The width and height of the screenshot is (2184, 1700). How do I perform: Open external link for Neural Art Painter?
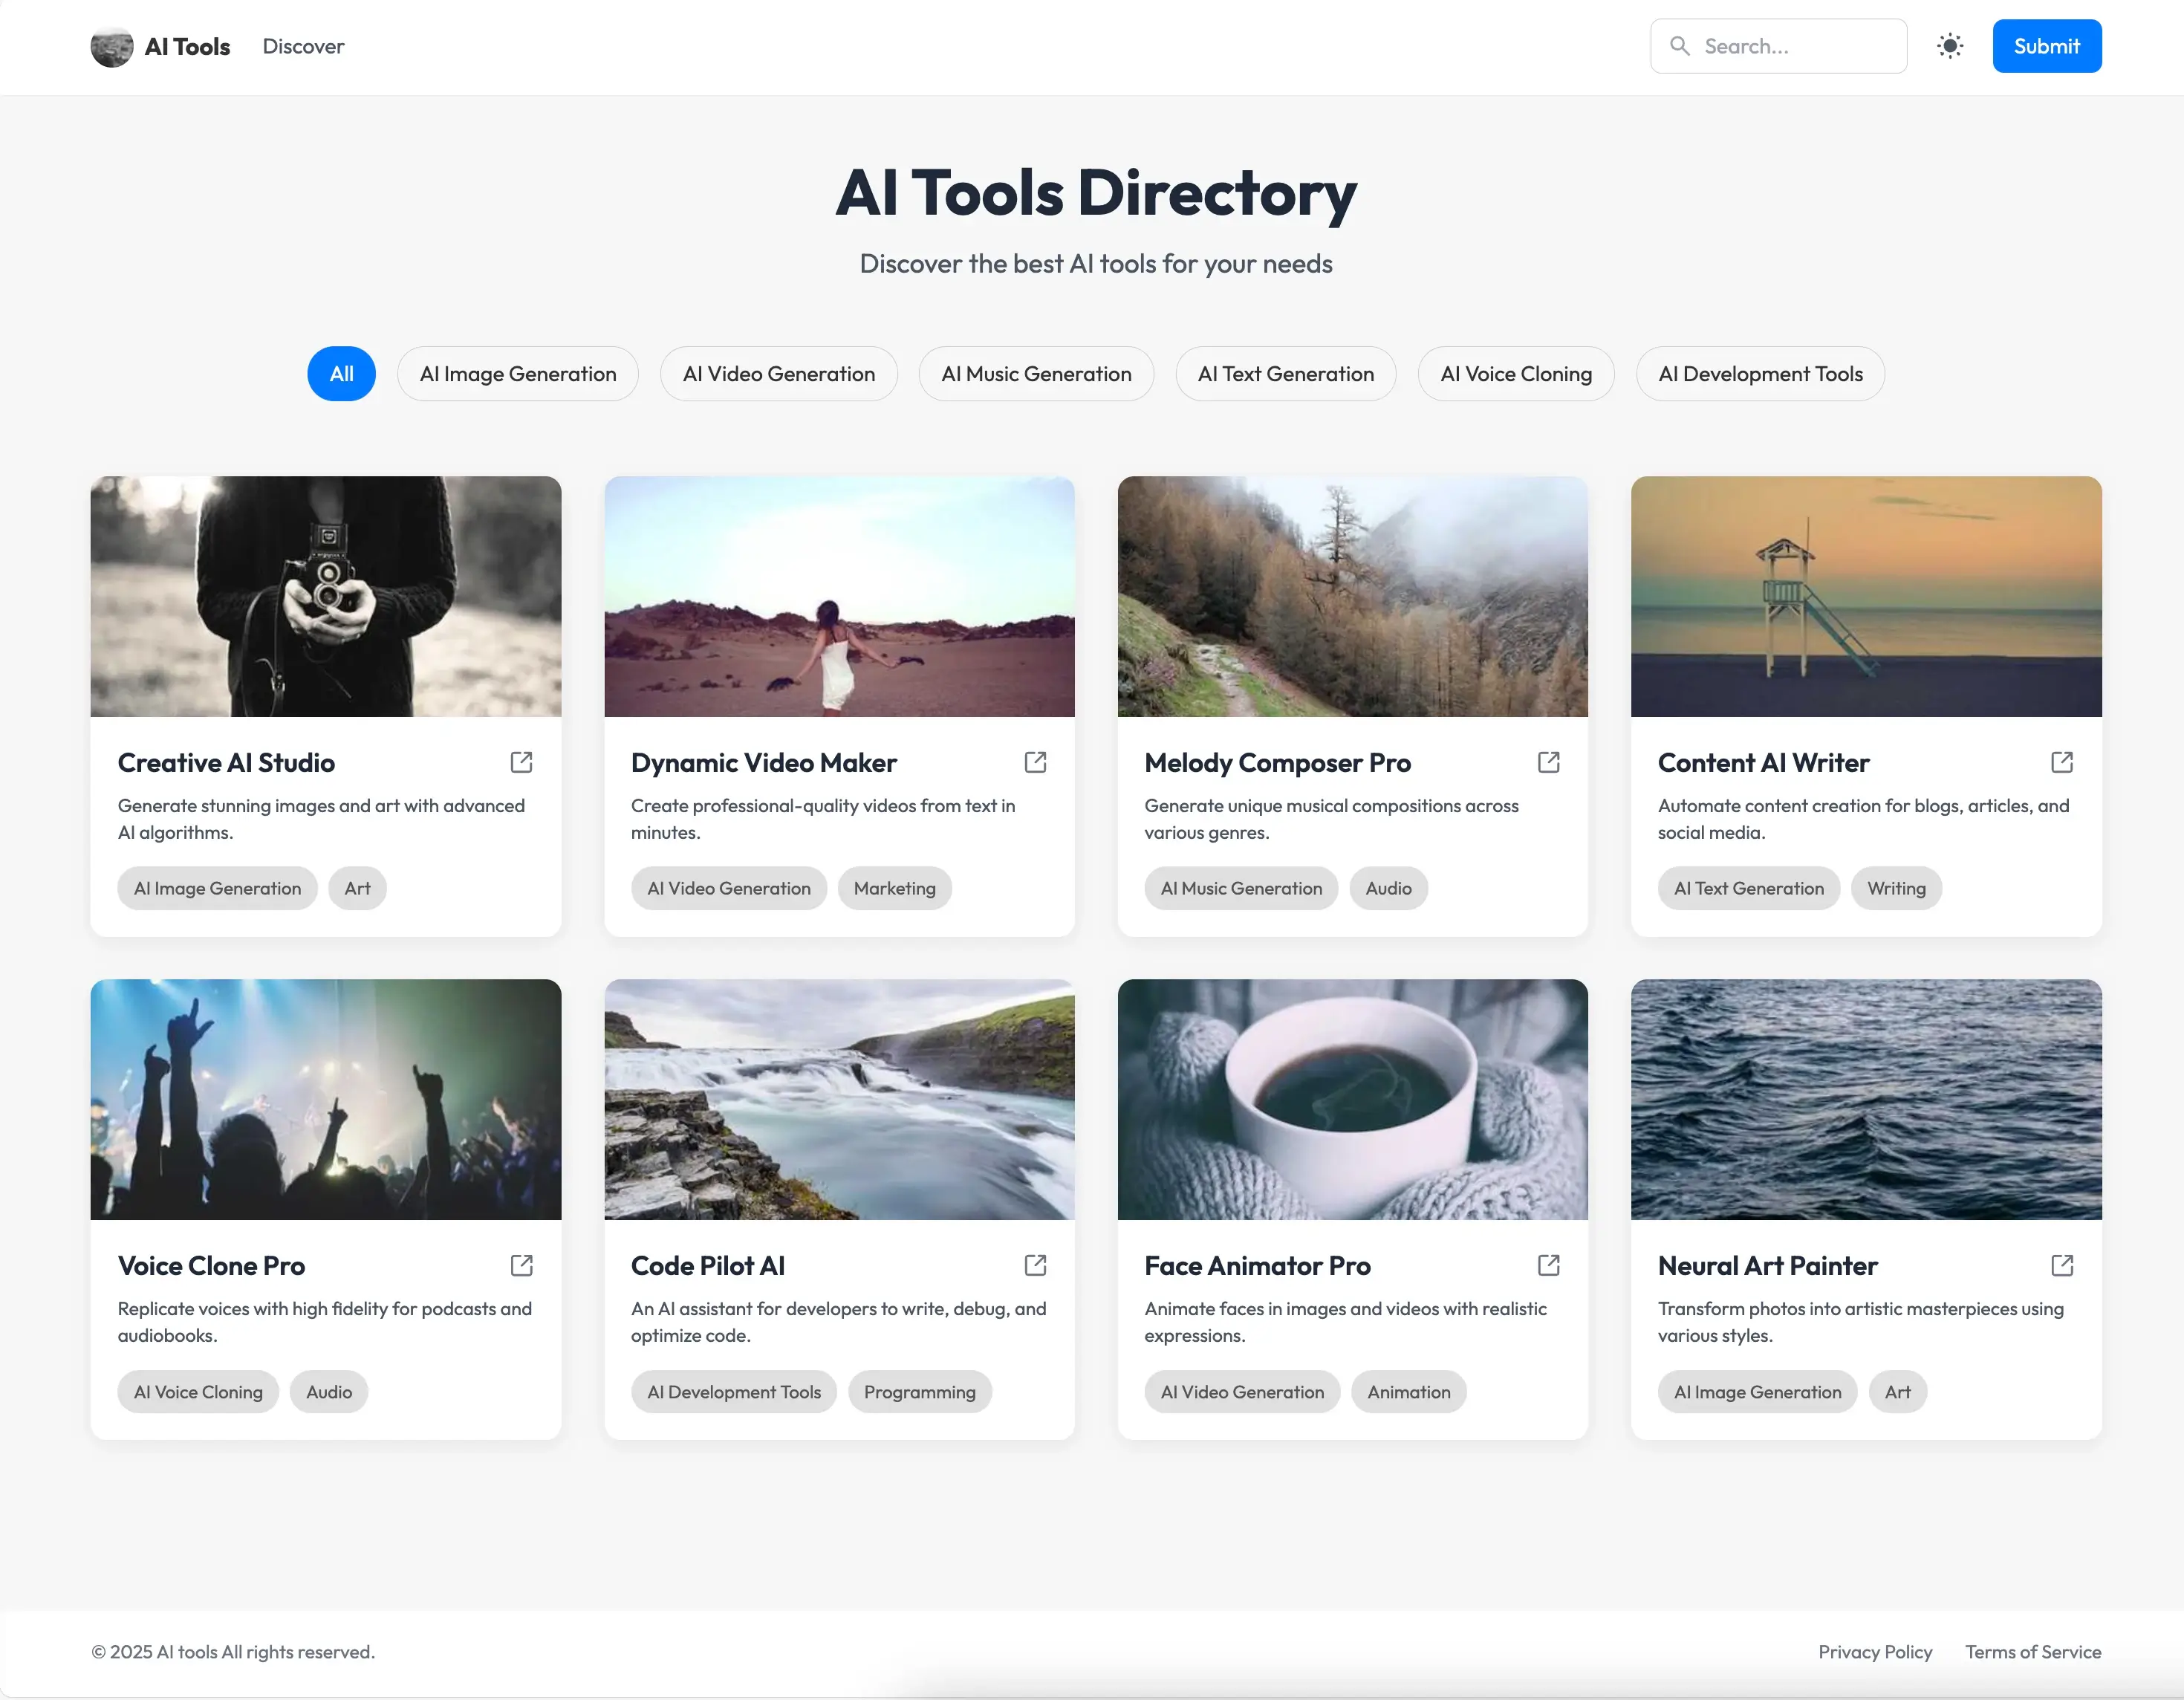coord(2061,1265)
